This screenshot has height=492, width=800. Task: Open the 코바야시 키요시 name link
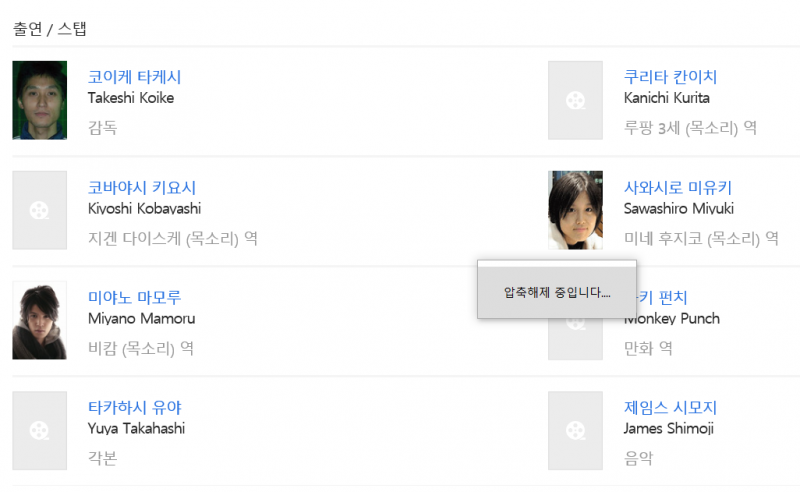[x=142, y=187]
